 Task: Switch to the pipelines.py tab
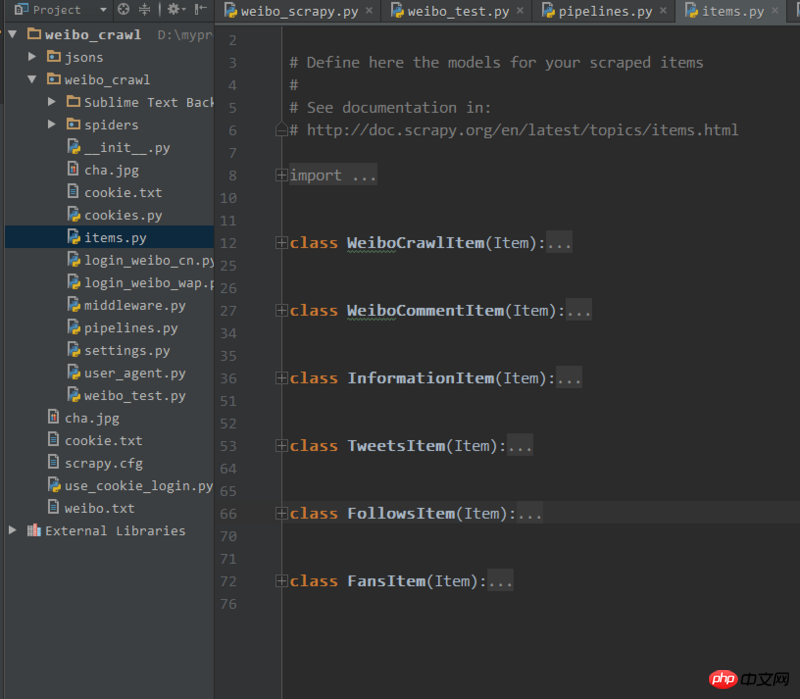[604, 12]
